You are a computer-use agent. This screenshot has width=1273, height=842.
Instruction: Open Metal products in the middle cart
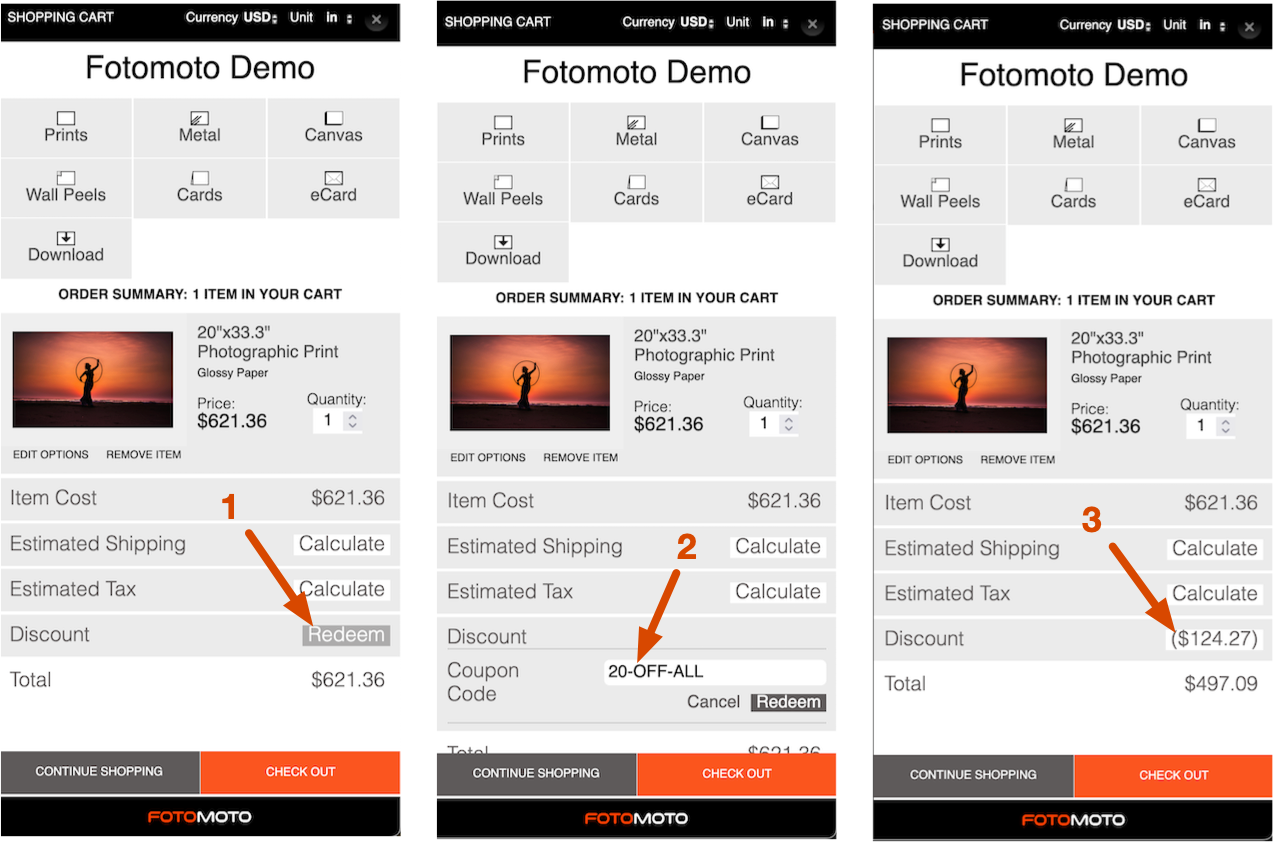click(x=637, y=131)
